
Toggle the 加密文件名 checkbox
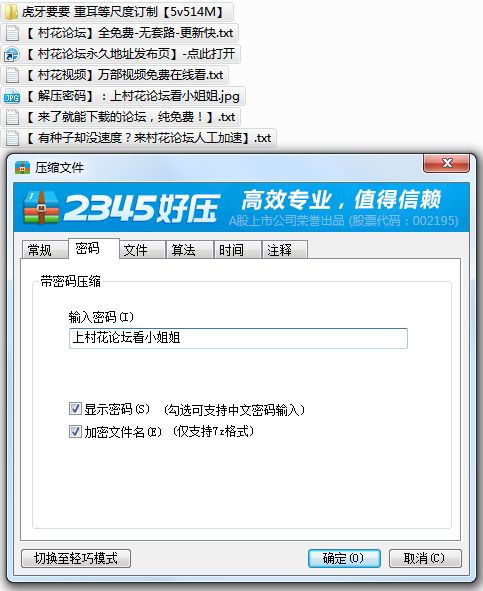(75, 432)
